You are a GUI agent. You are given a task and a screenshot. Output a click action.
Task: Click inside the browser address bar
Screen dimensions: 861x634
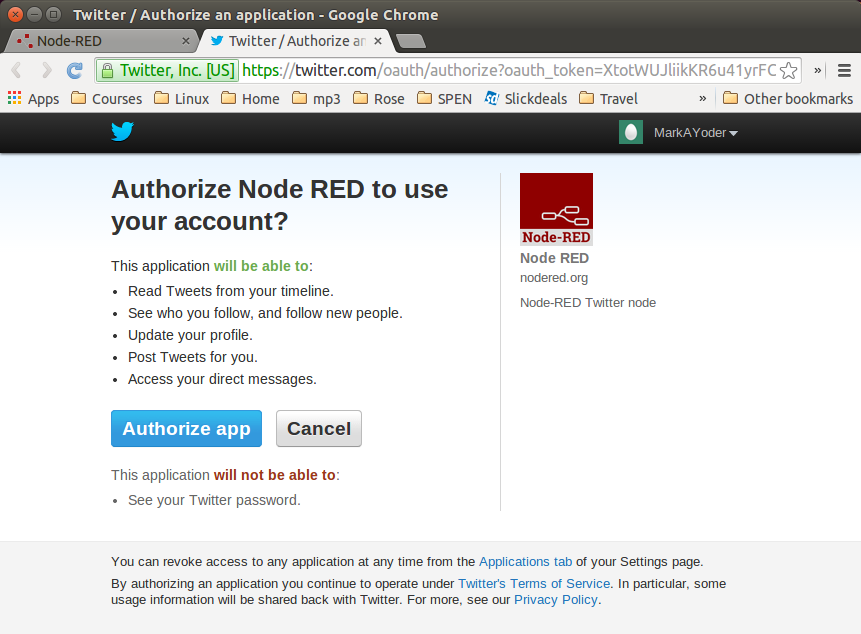[450, 71]
